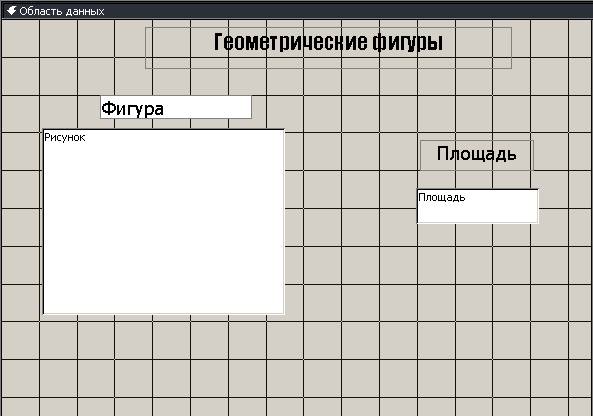This screenshot has width=593, height=416.
Task: Click the empty white center of Рисунок frame
Action: click(x=163, y=227)
